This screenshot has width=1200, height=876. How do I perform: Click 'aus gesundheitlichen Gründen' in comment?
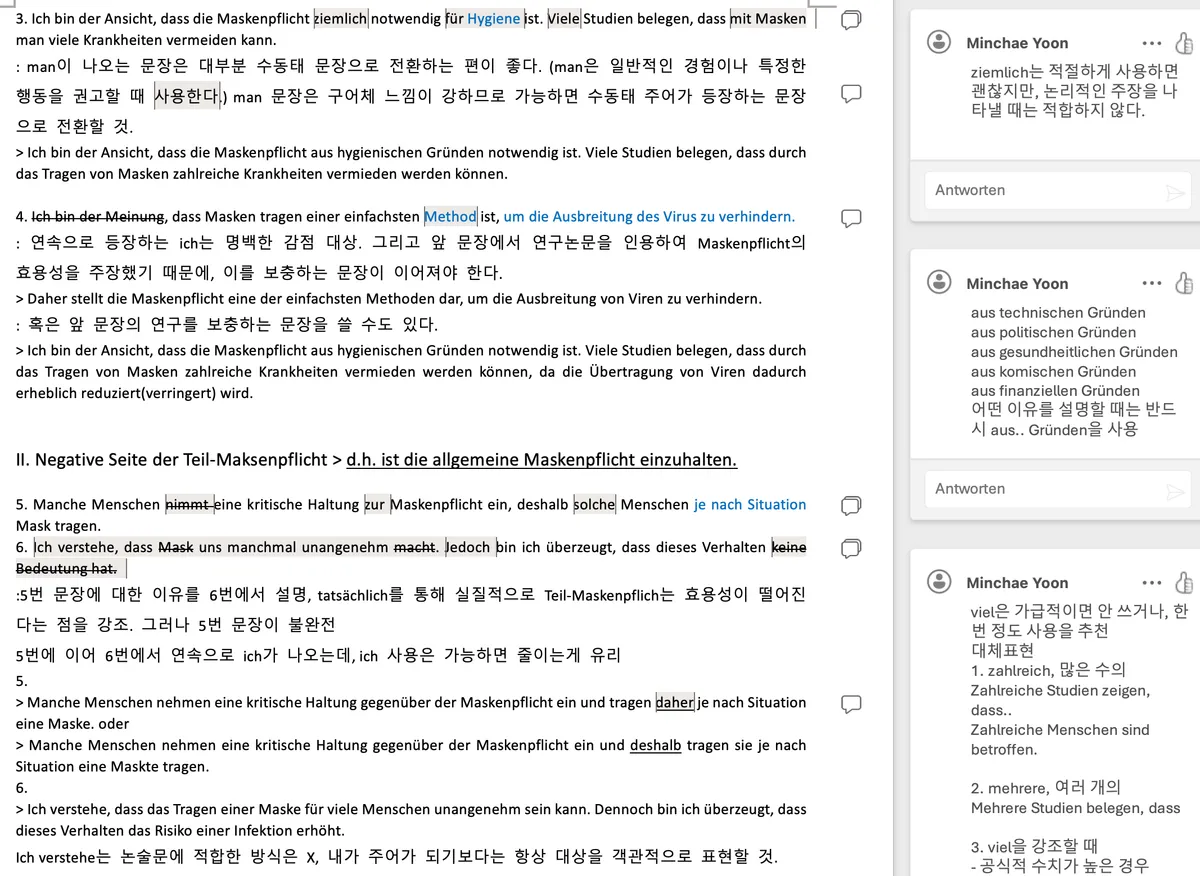[1074, 352]
